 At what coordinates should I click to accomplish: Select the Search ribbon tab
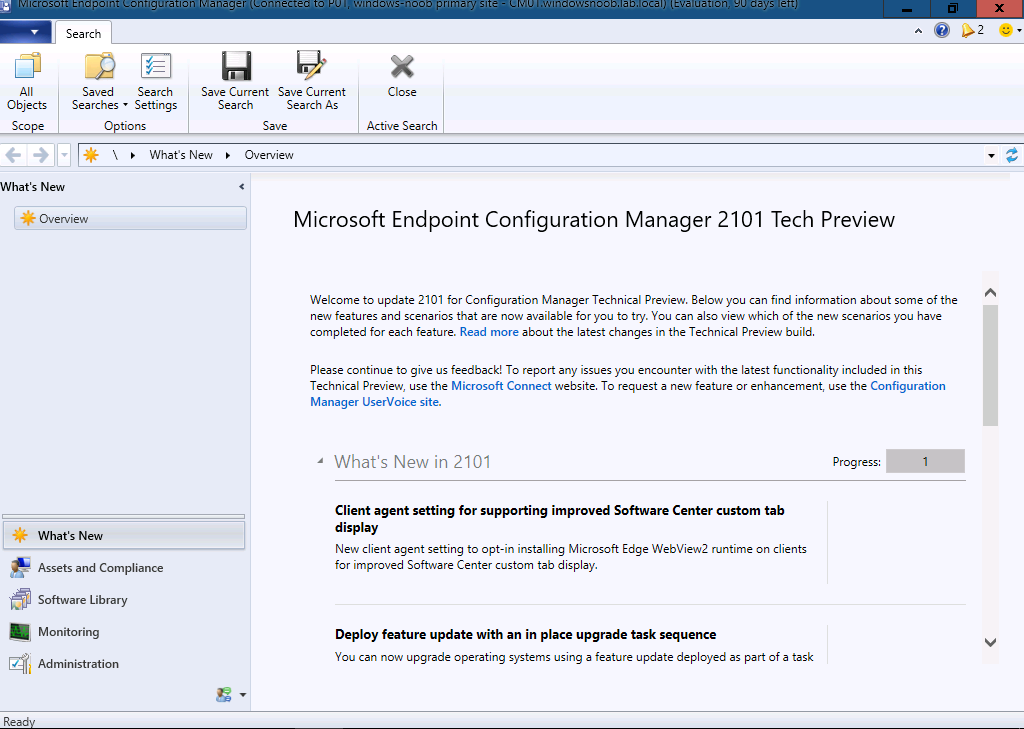click(83, 33)
